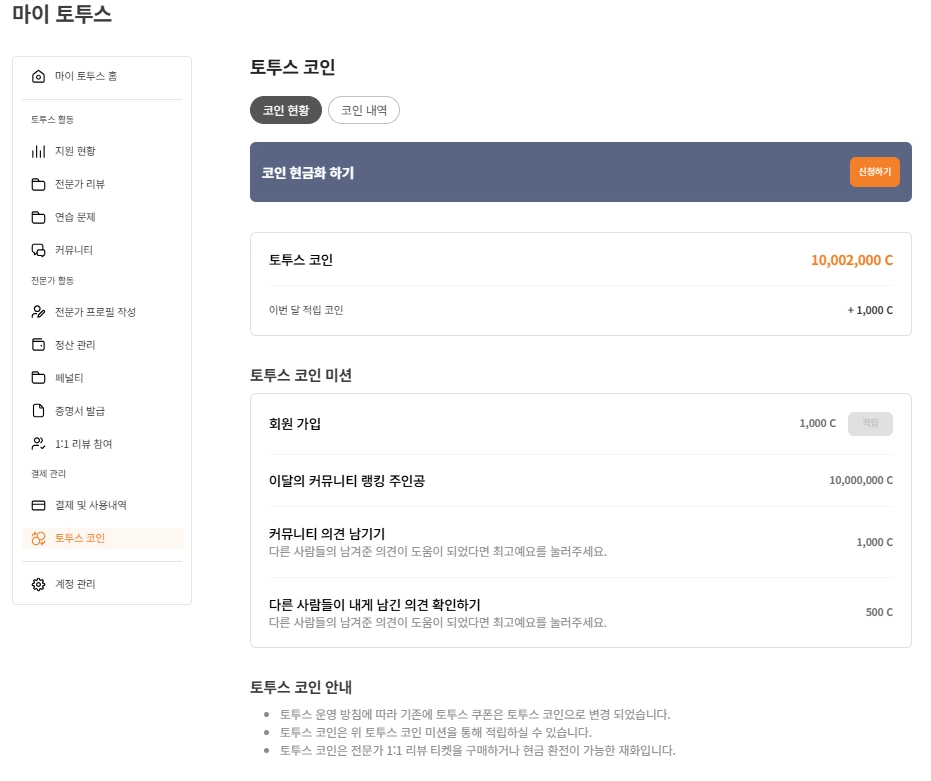Click the 계정 관리 gear icon
Screen dimensions: 931x781
click(x=38, y=584)
